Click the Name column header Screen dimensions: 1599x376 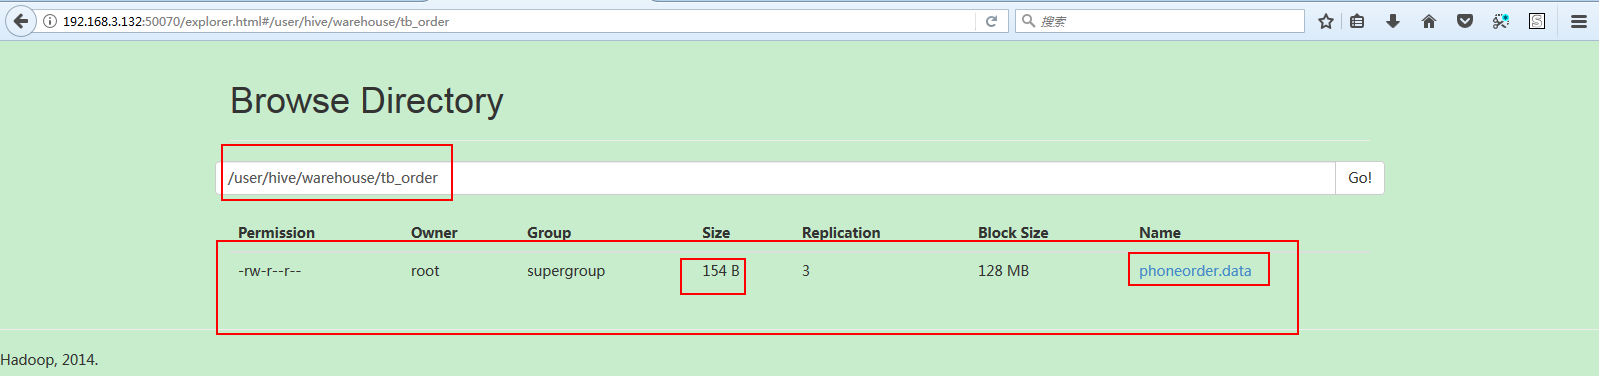(x=1160, y=233)
